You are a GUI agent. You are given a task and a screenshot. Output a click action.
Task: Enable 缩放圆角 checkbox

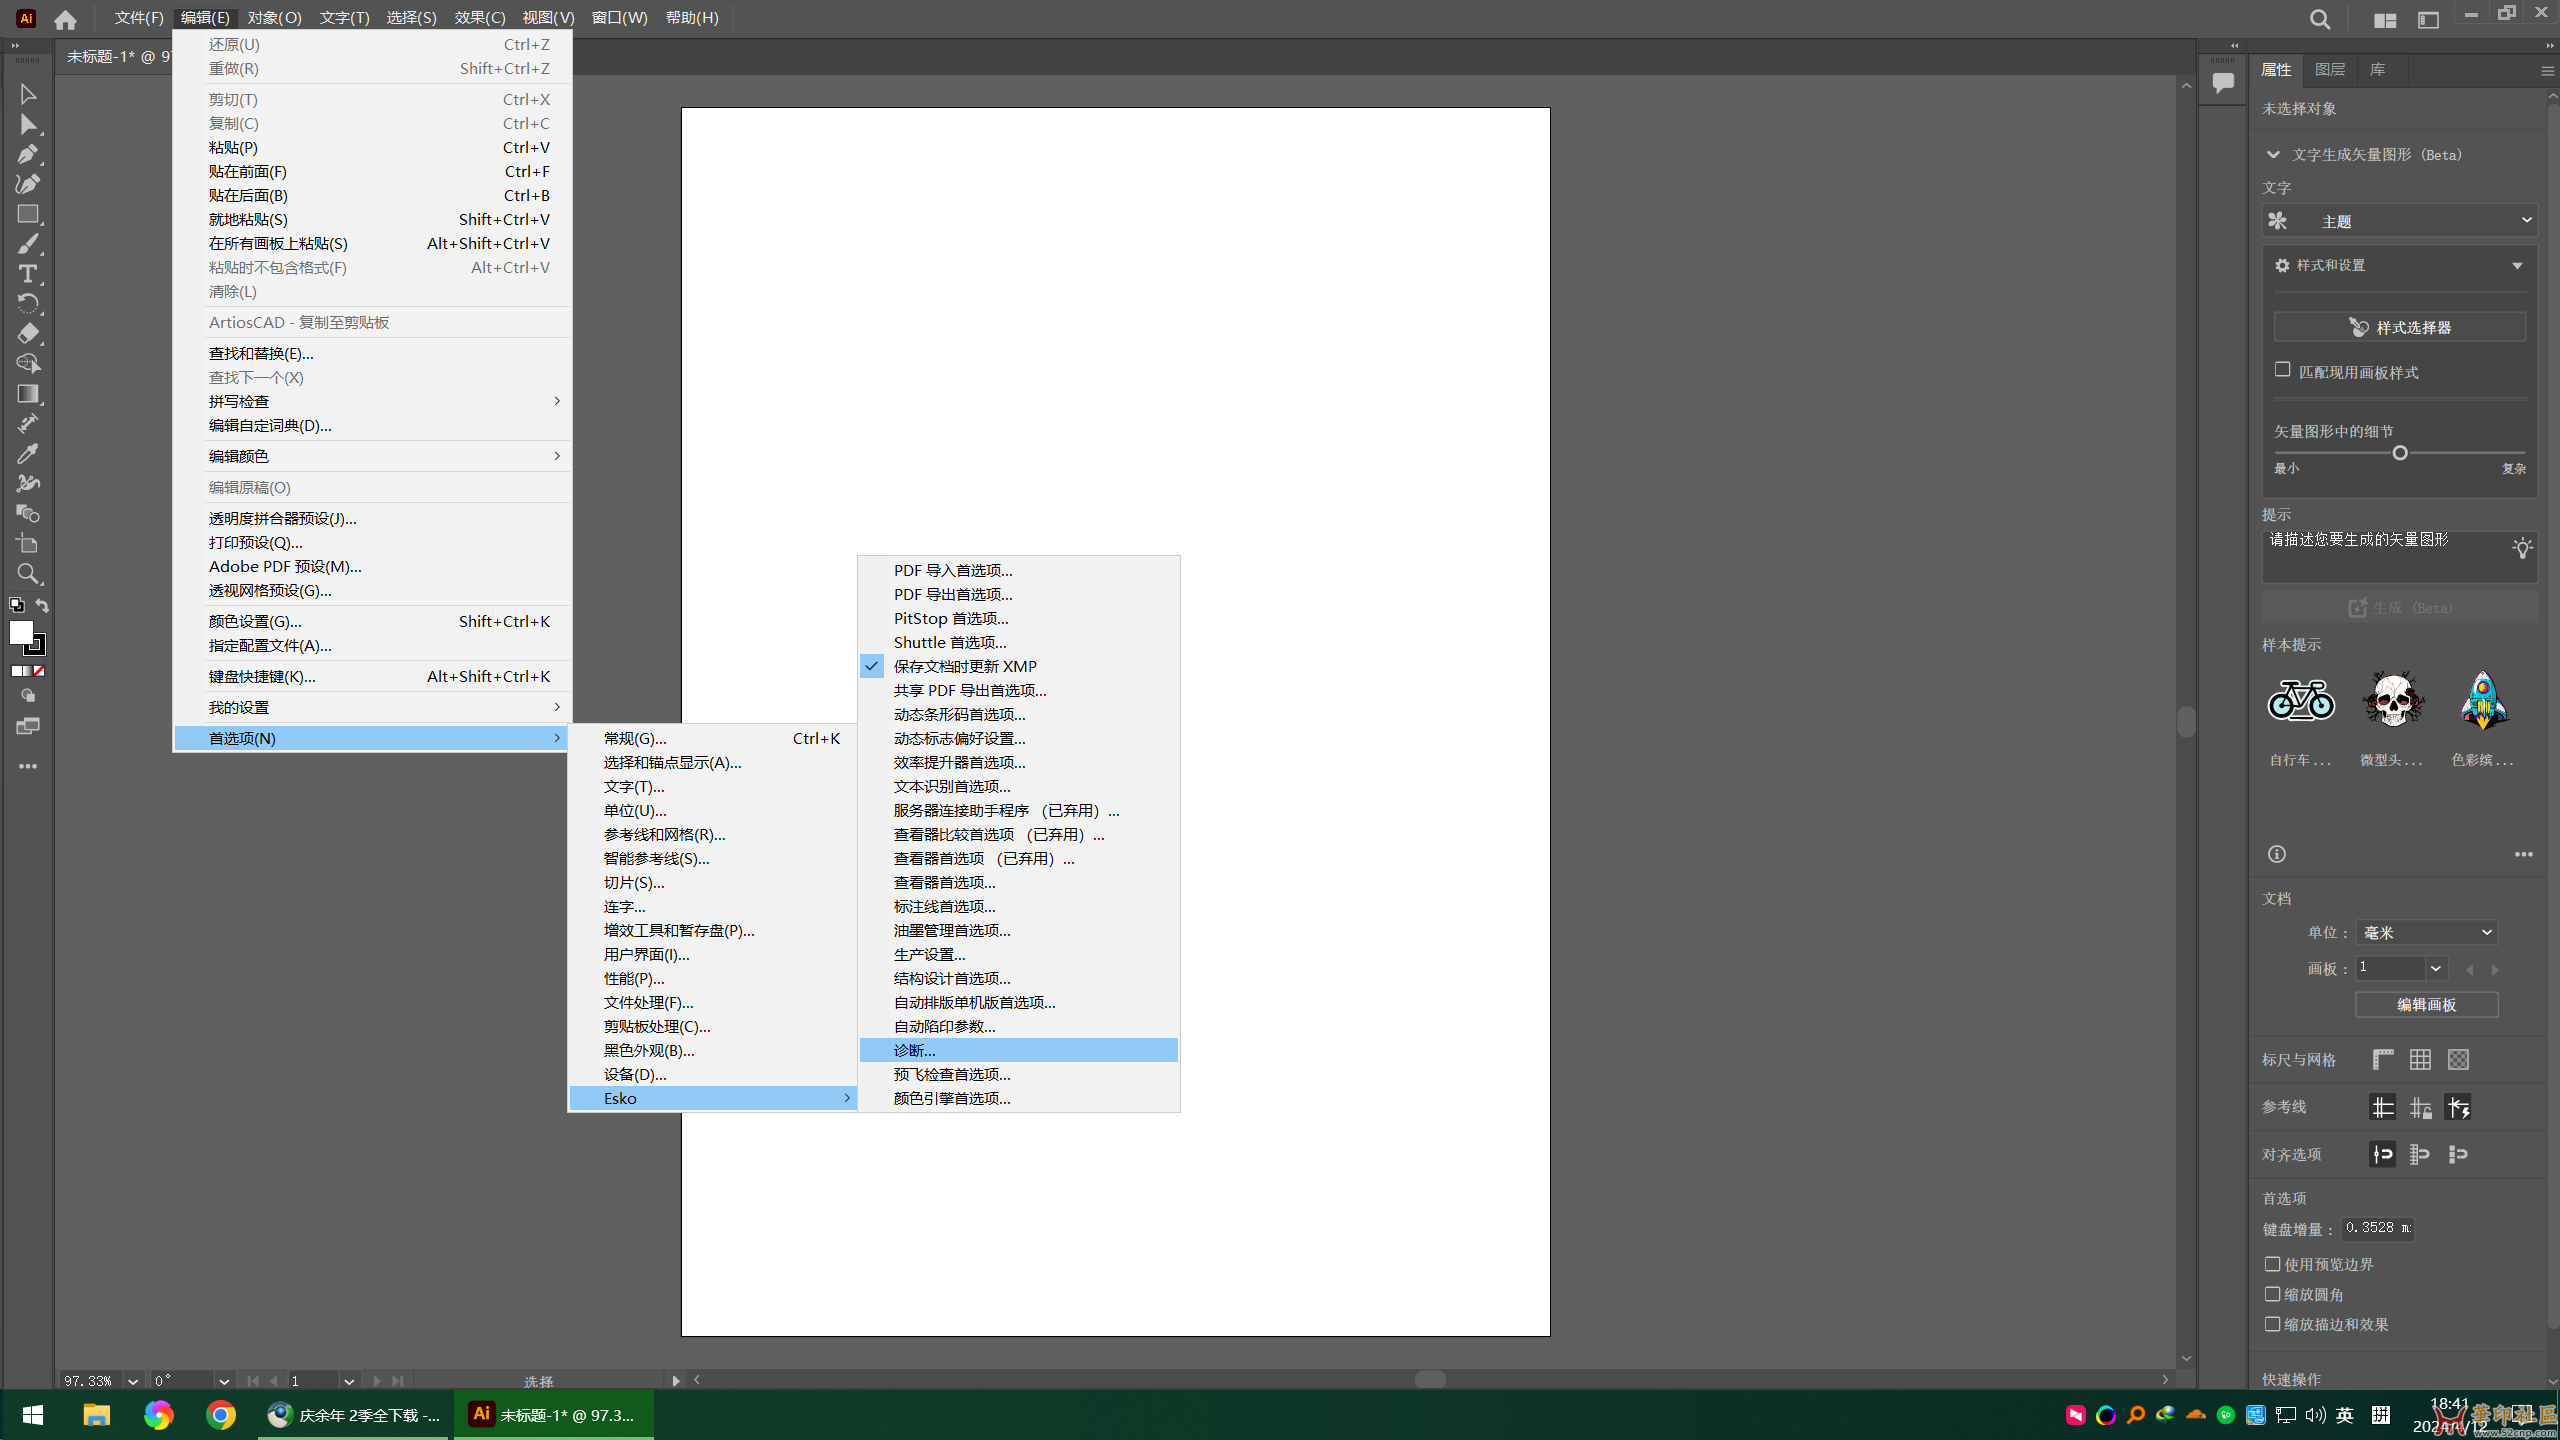coord(2273,1294)
